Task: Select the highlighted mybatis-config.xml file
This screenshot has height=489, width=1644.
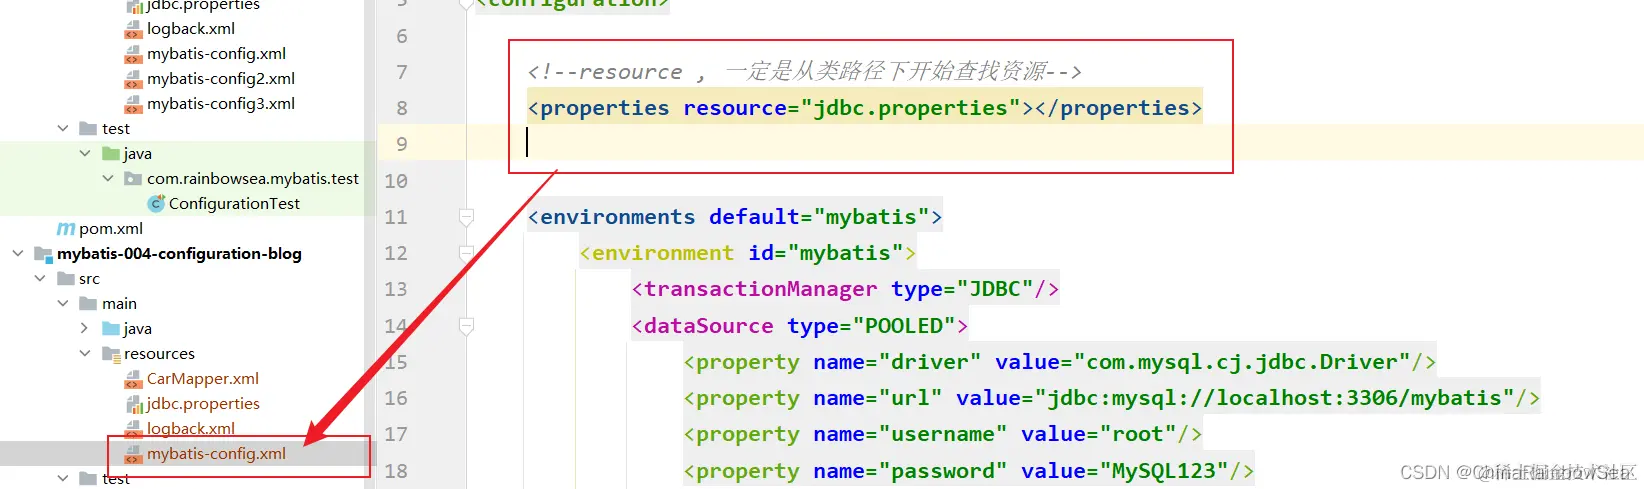Action: (216, 454)
